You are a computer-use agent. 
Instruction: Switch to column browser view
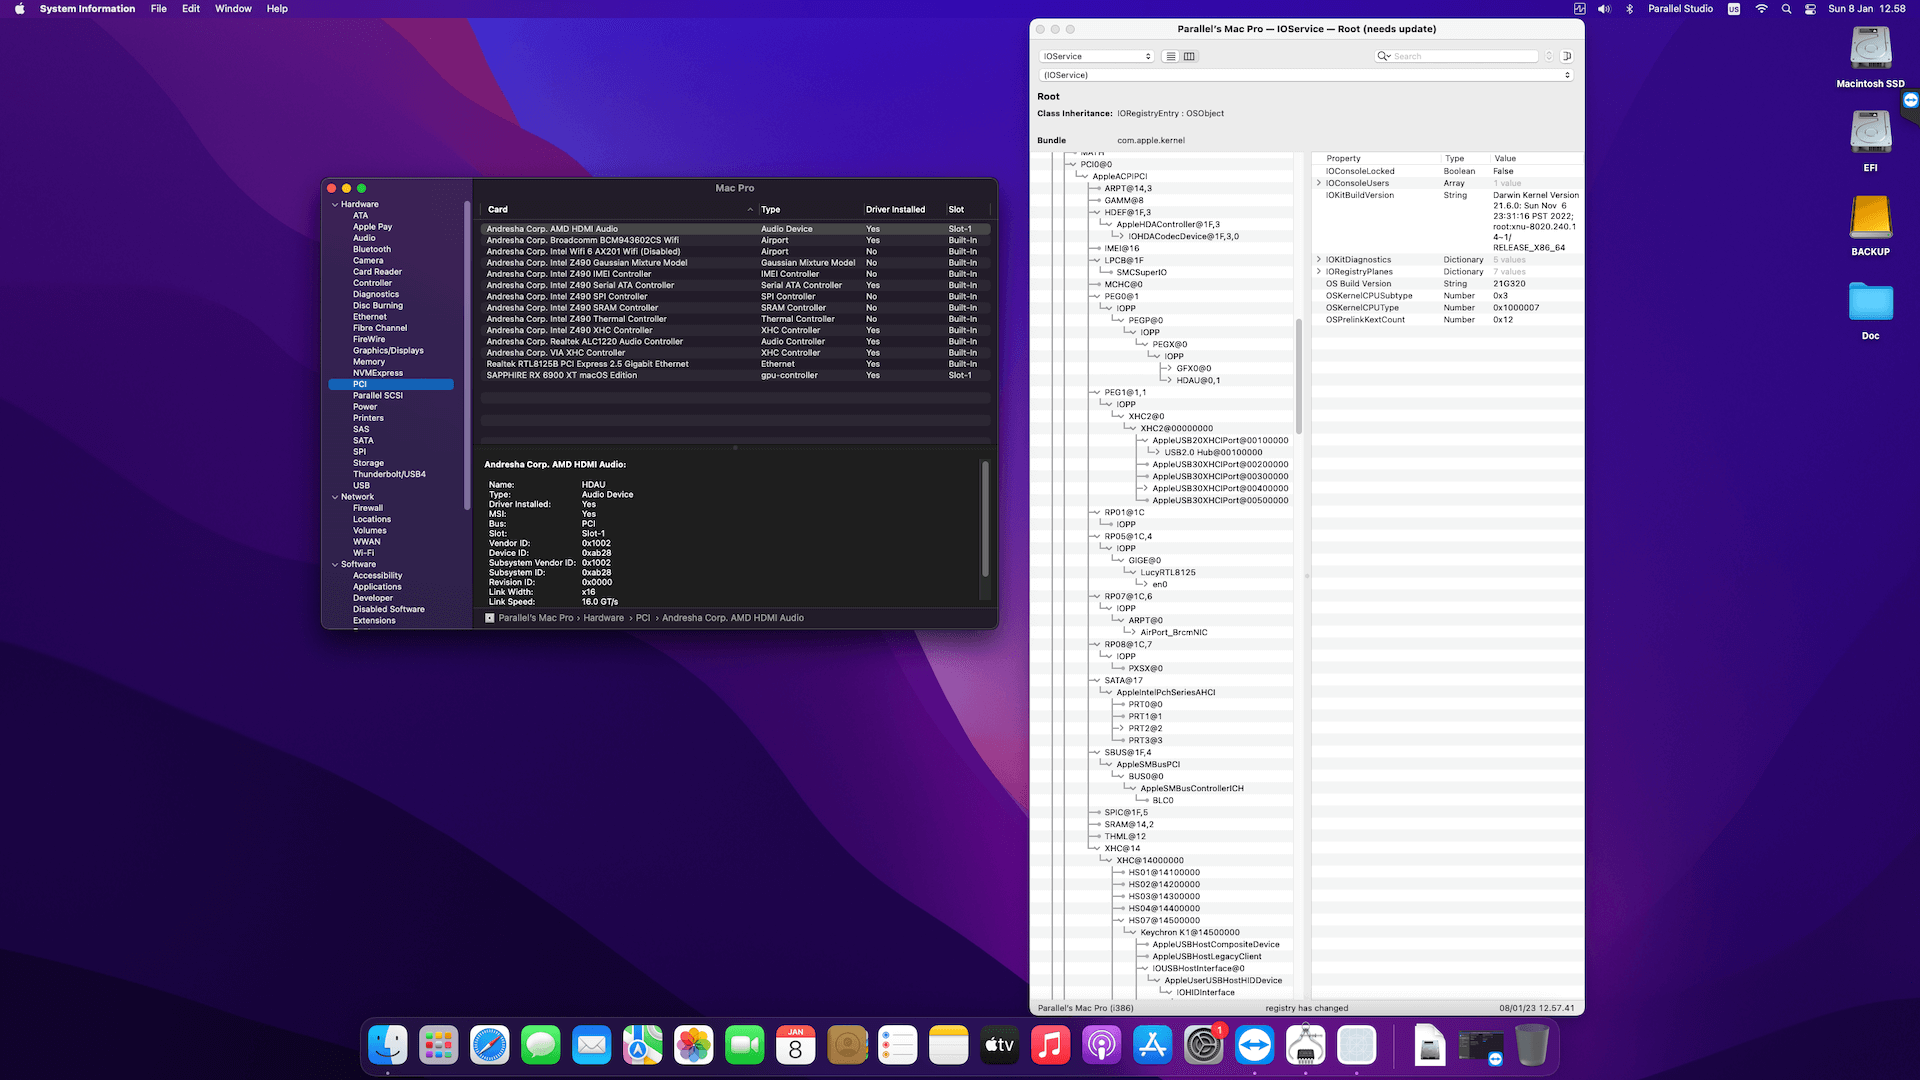pos(1189,56)
